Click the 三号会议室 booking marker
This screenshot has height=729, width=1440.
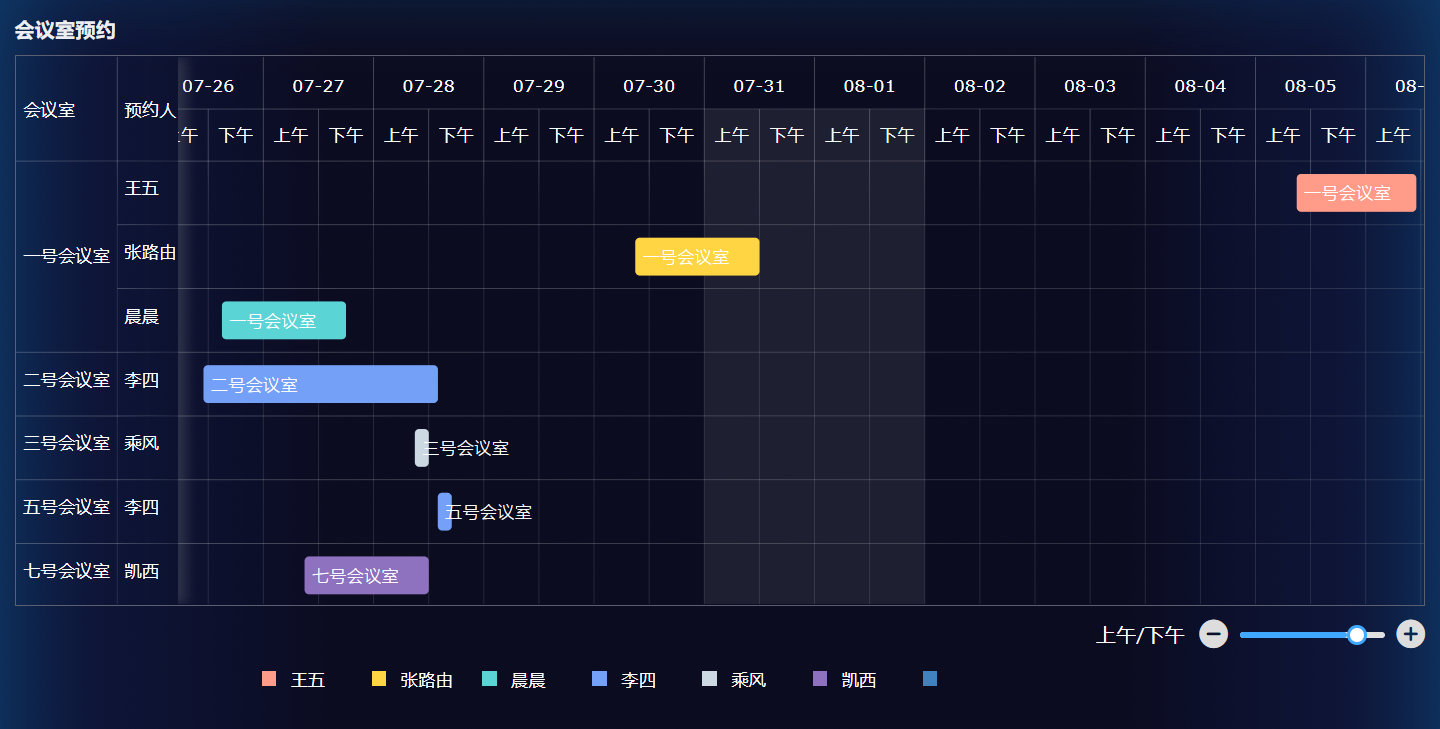point(422,448)
